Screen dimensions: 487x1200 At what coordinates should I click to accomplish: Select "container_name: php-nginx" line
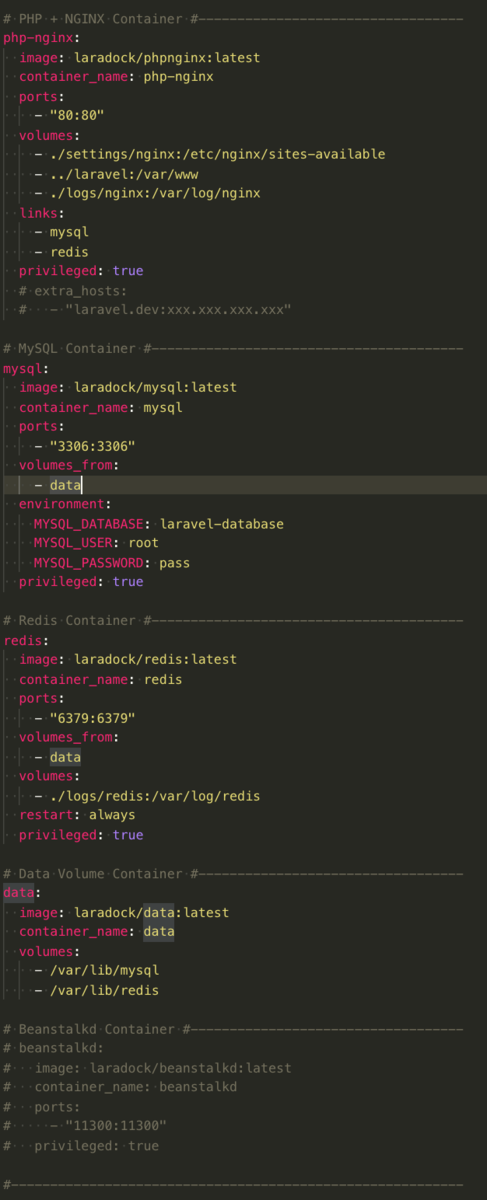pyautogui.click(x=116, y=77)
